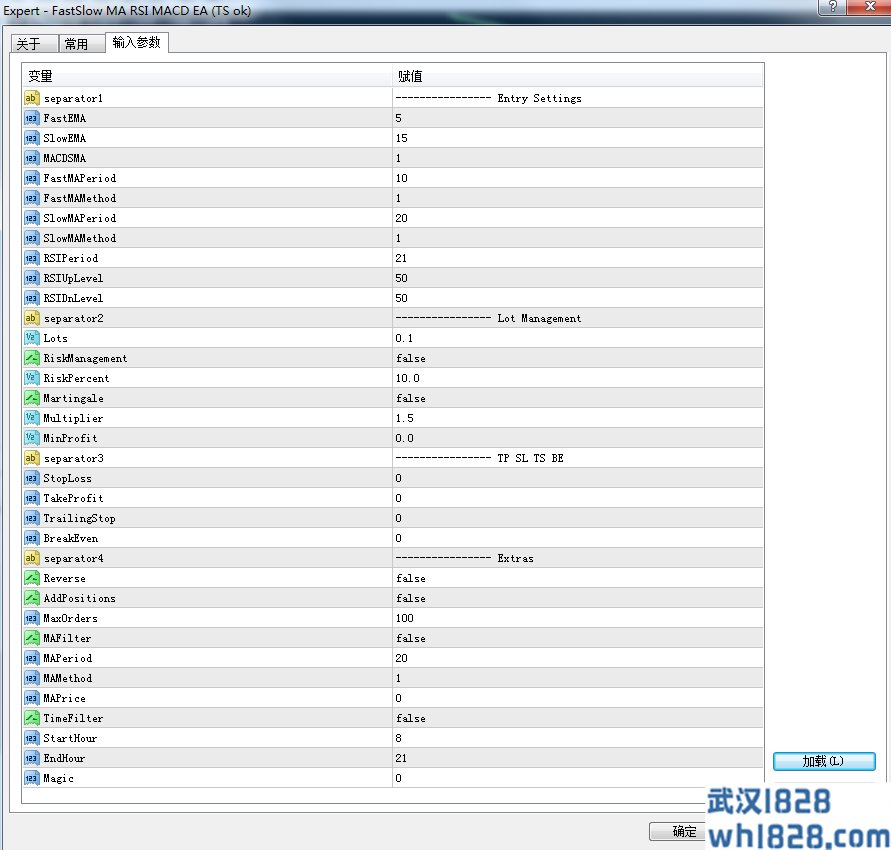The width and height of the screenshot is (891, 850).
Task: Click the string icon beside separator1
Action: coord(31,98)
